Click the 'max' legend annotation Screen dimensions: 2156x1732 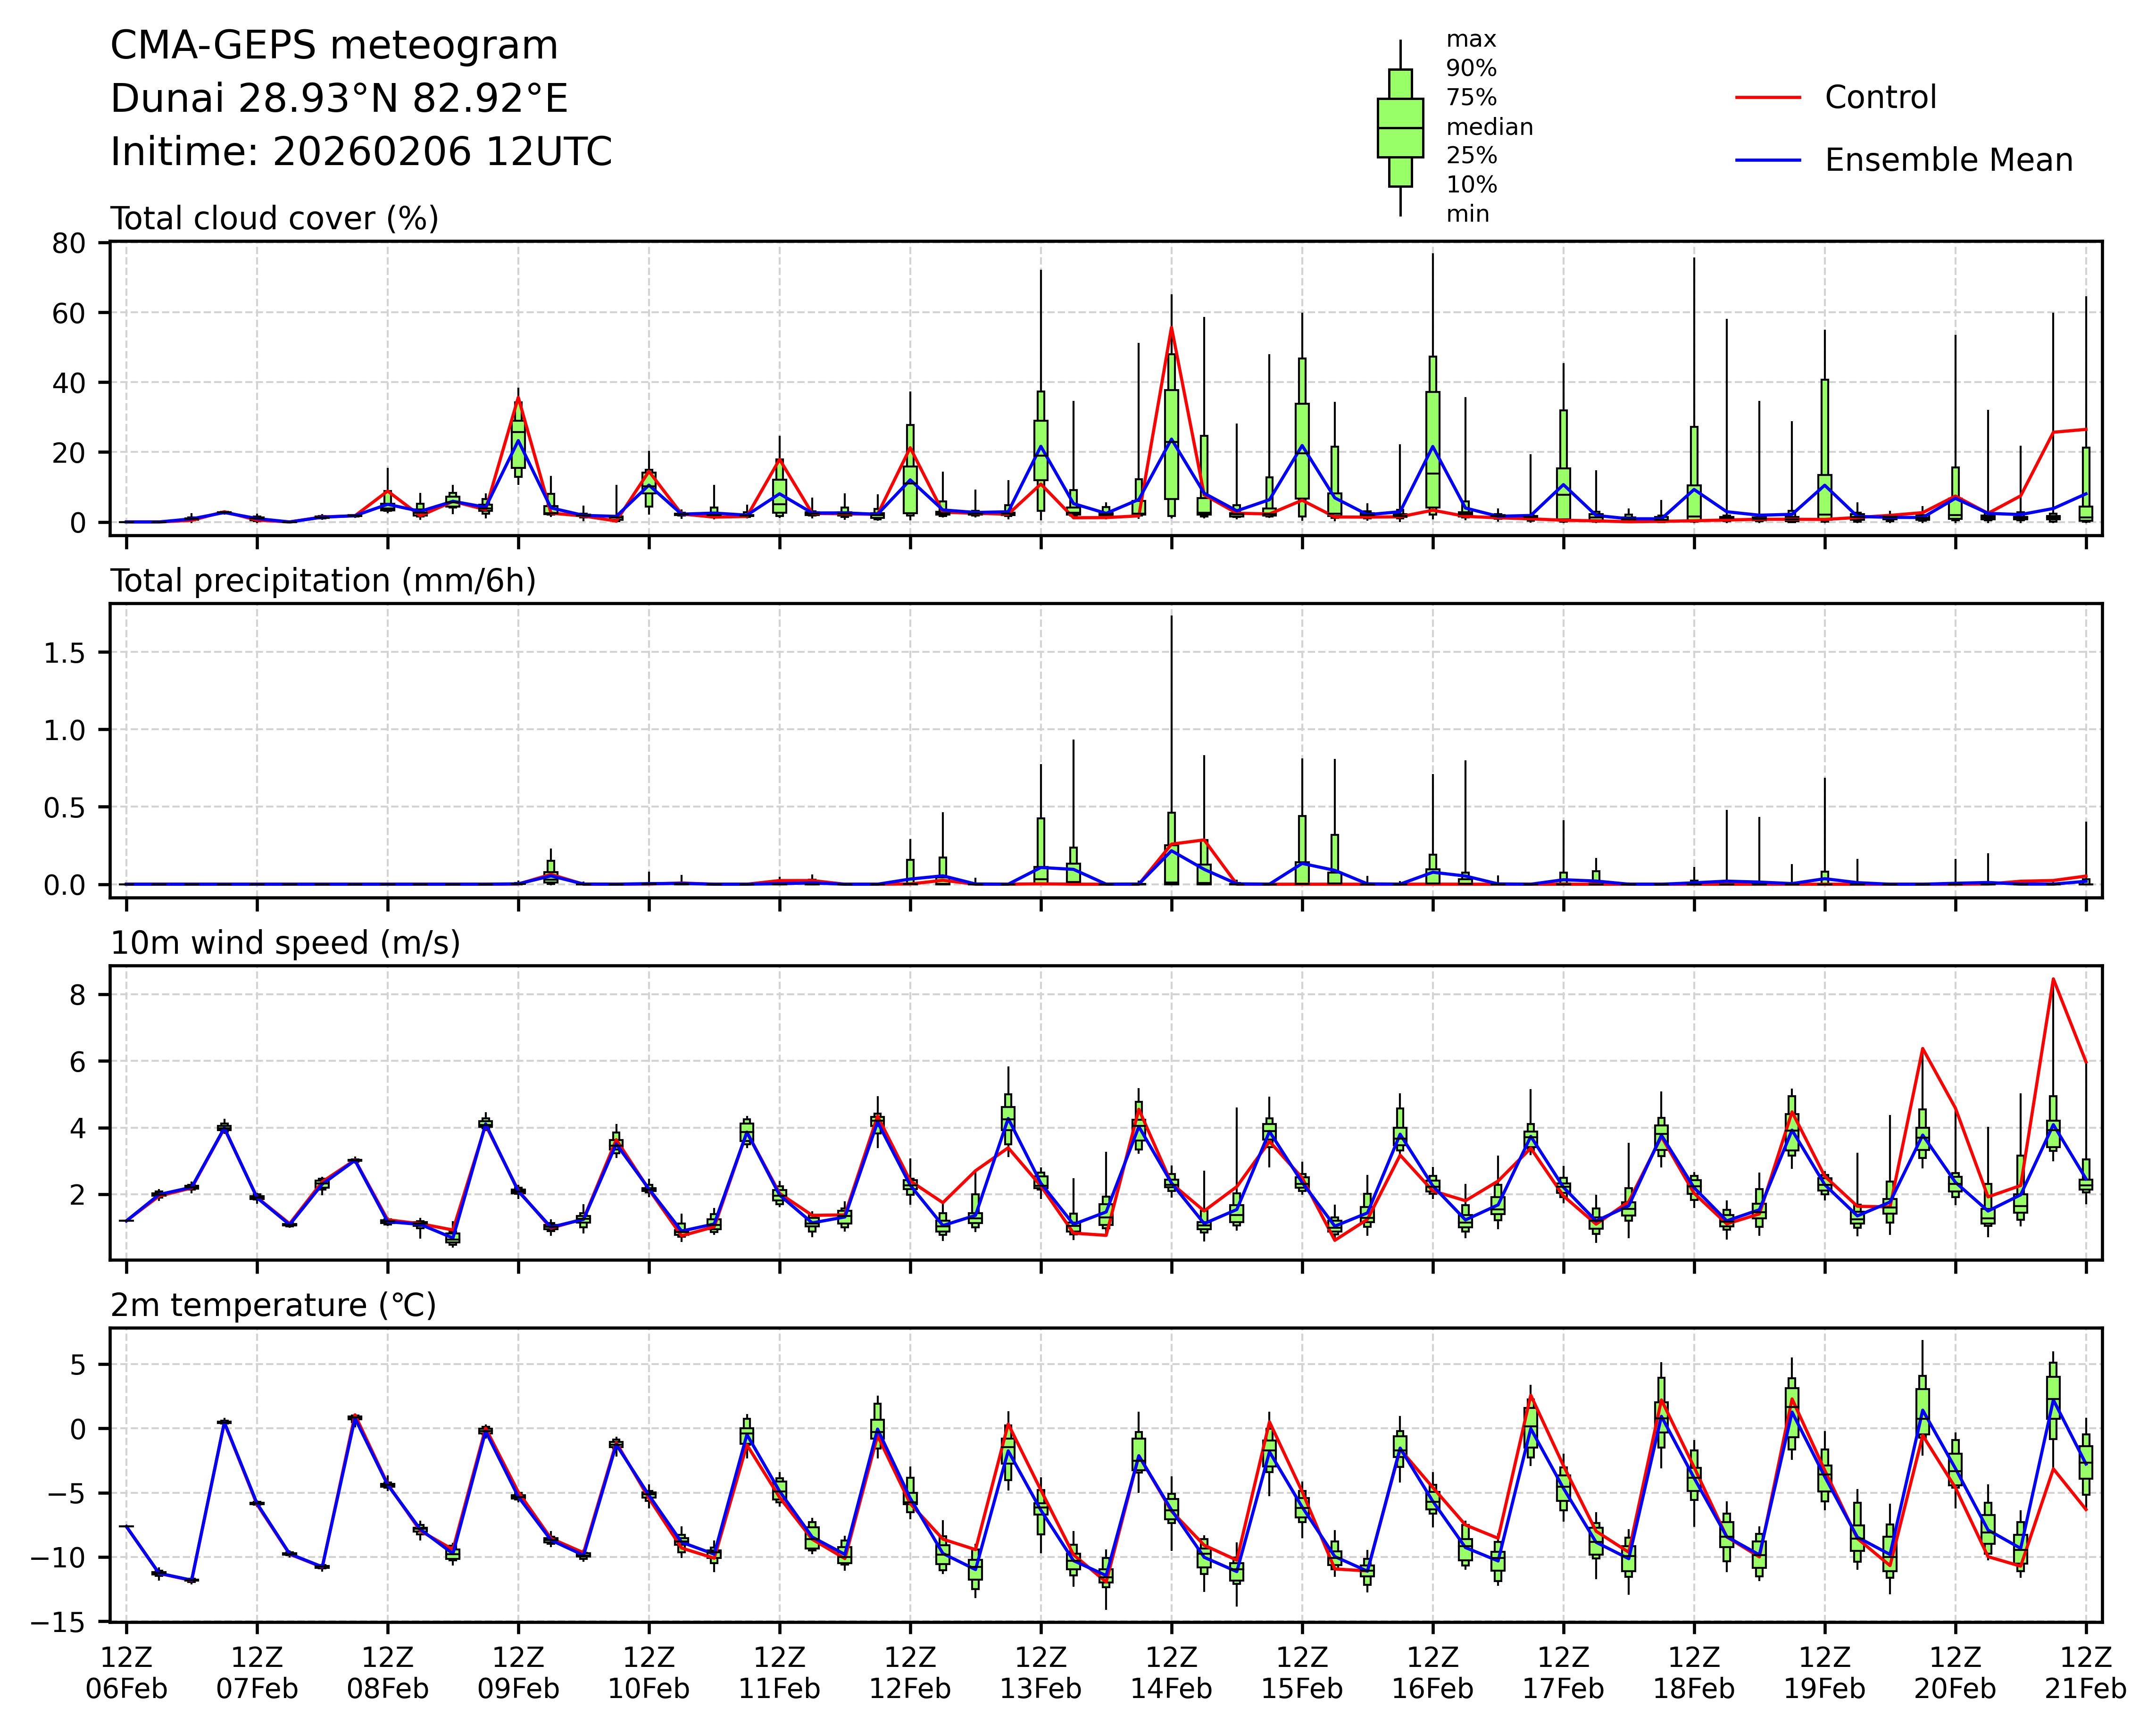pos(1471,40)
